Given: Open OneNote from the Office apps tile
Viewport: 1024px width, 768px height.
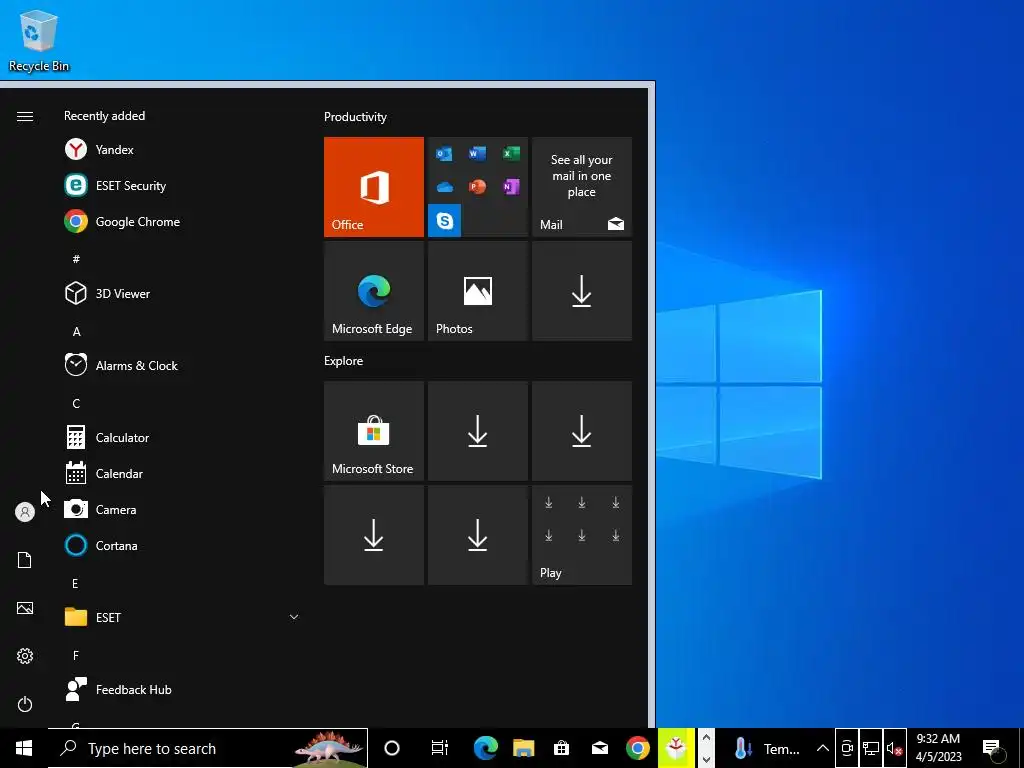Looking at the screenshot, I should click(511, 187).
